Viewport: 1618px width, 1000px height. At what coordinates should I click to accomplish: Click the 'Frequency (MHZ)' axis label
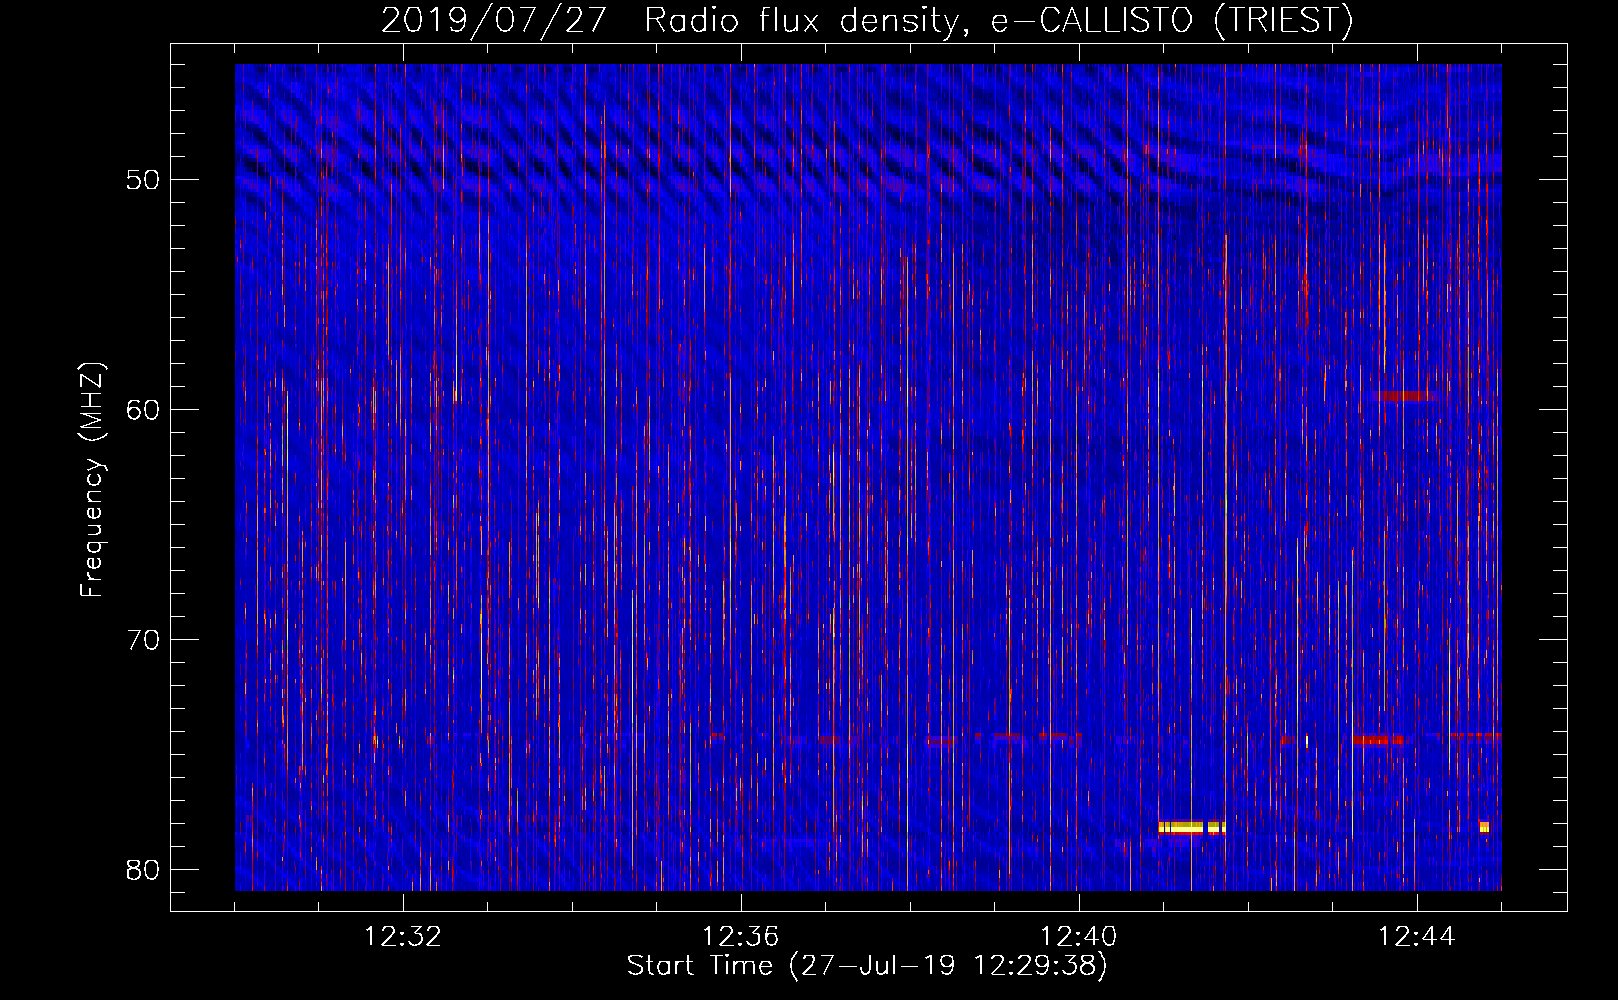click(x=92, y=480)
